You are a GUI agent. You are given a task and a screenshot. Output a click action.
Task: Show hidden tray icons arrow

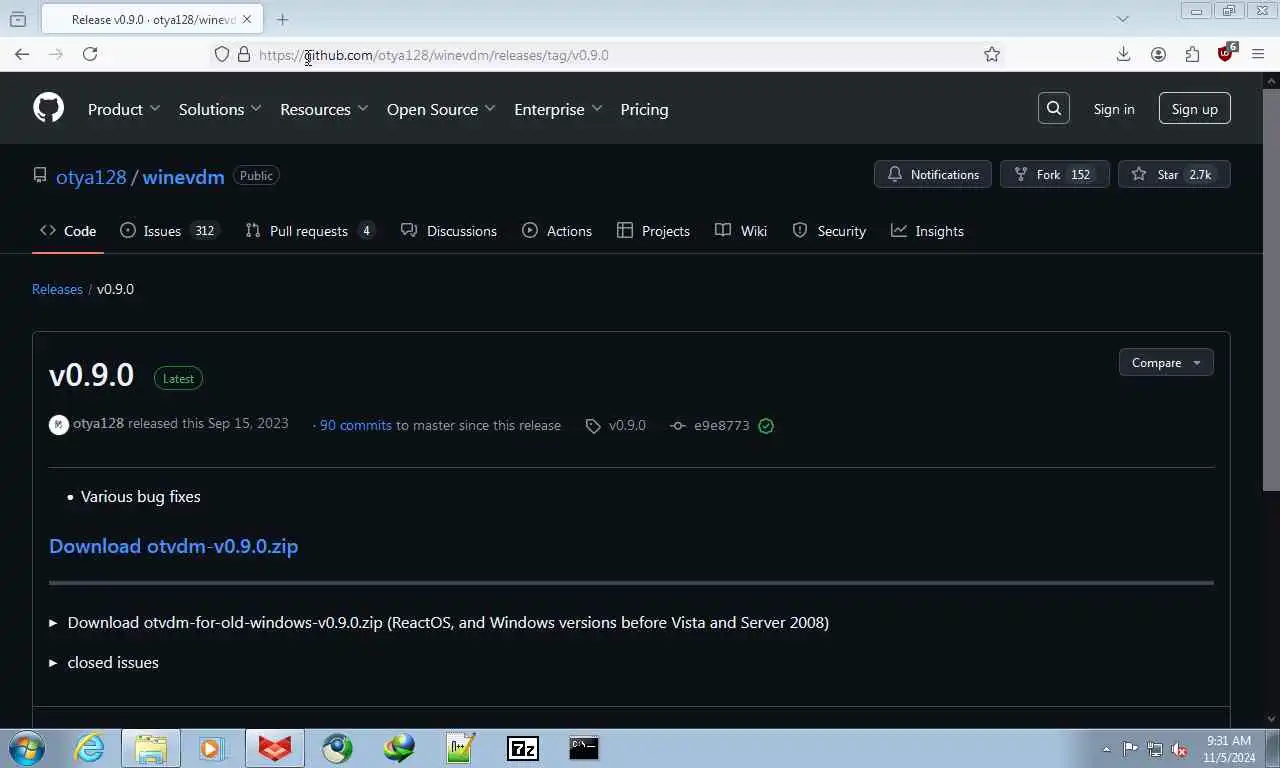coord(1106,749)
